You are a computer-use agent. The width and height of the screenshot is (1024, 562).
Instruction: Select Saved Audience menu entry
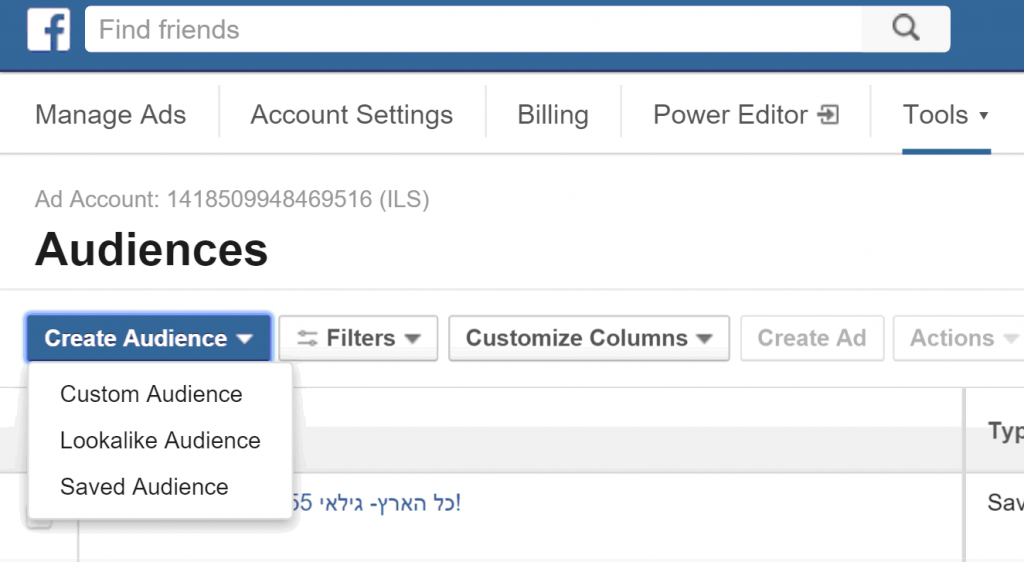pos(144,487)
